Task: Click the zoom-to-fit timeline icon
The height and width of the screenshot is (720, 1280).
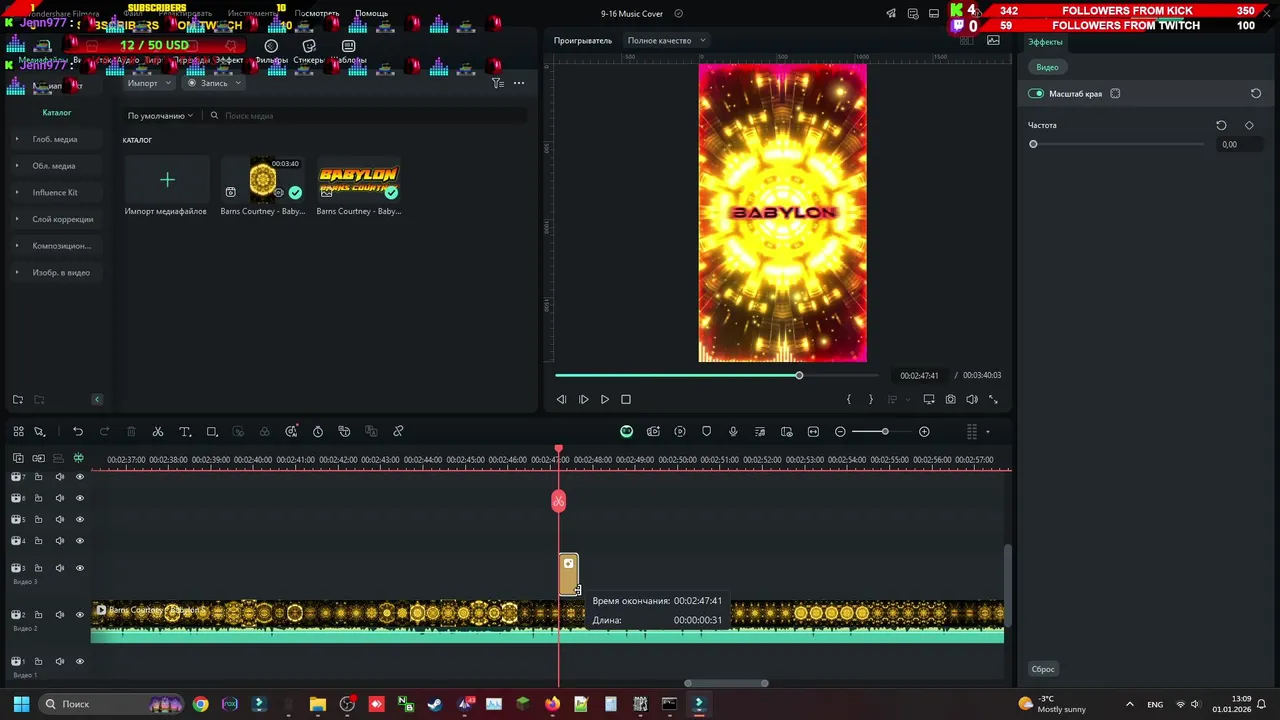Action: [813, 432]
